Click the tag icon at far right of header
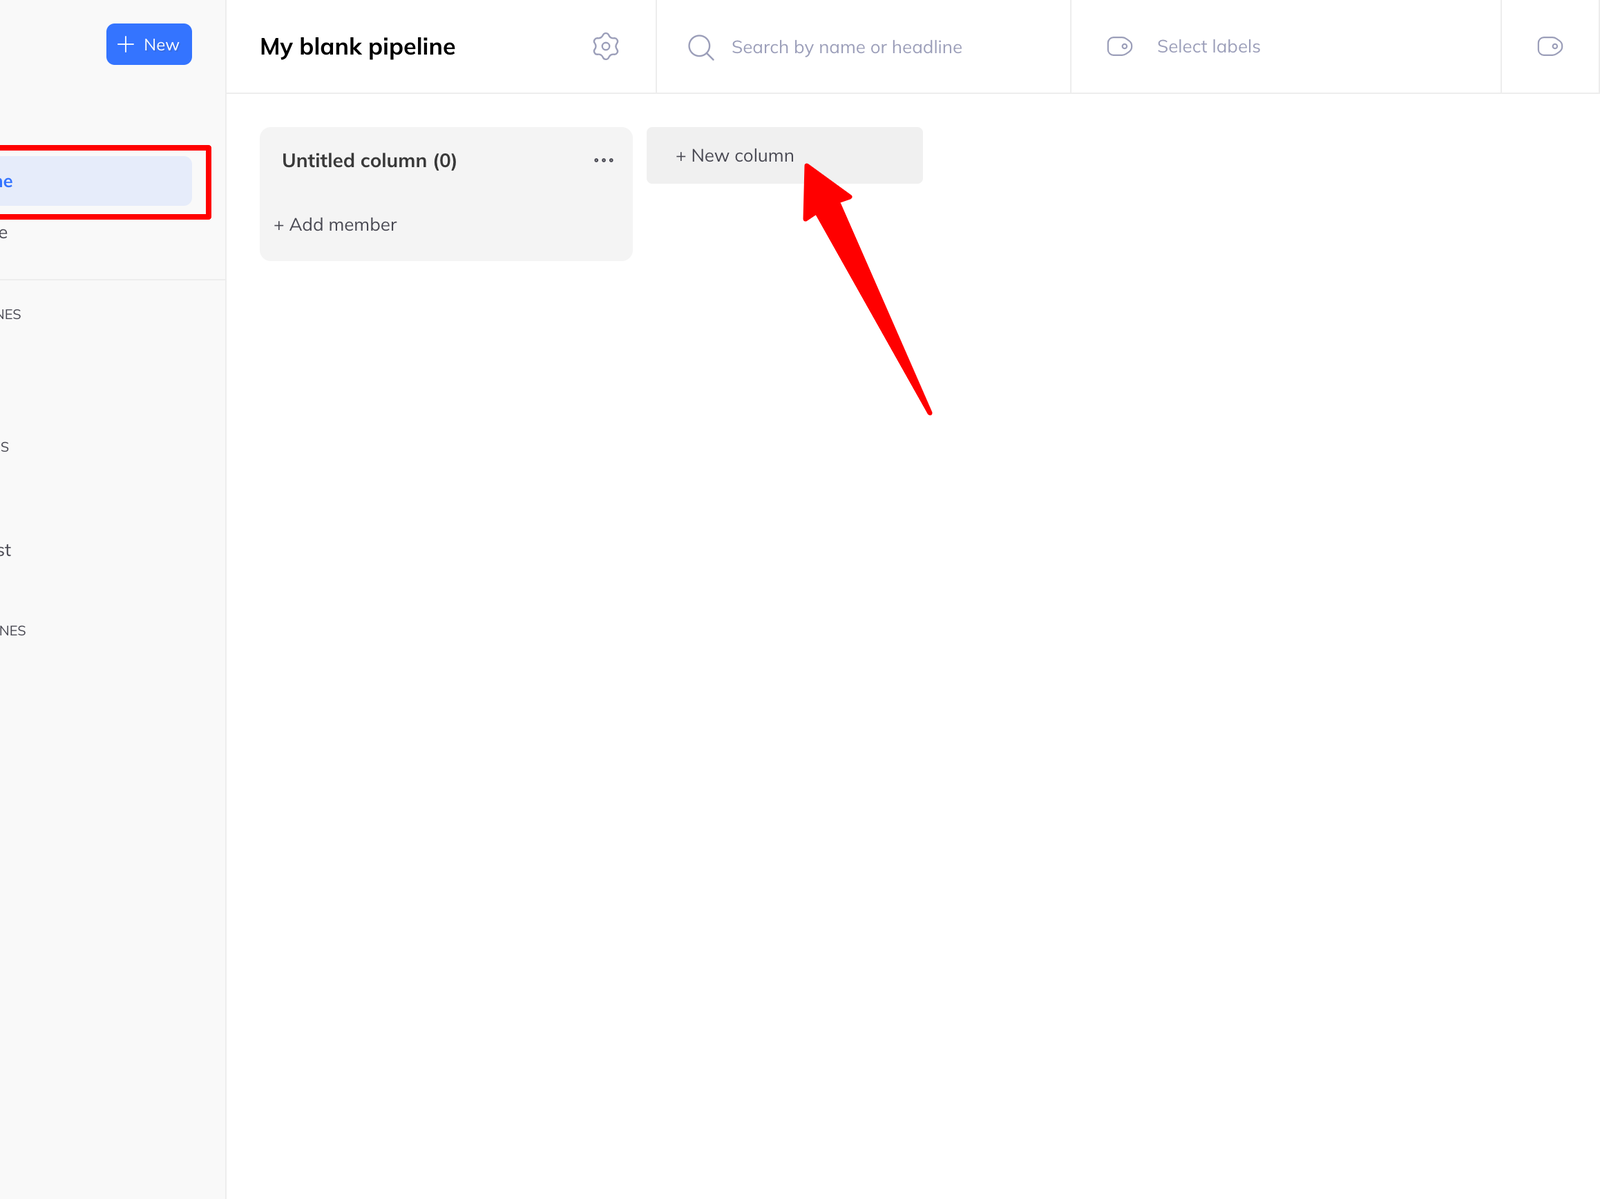1600x1199 pixels. 1549,46
